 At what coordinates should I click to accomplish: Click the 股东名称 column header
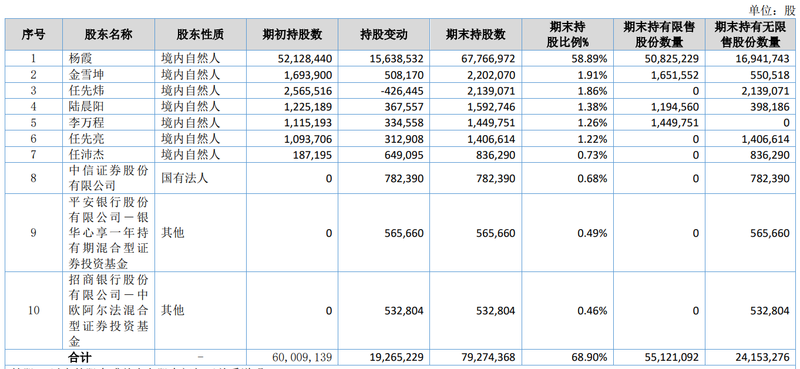[x=108, y=35]
